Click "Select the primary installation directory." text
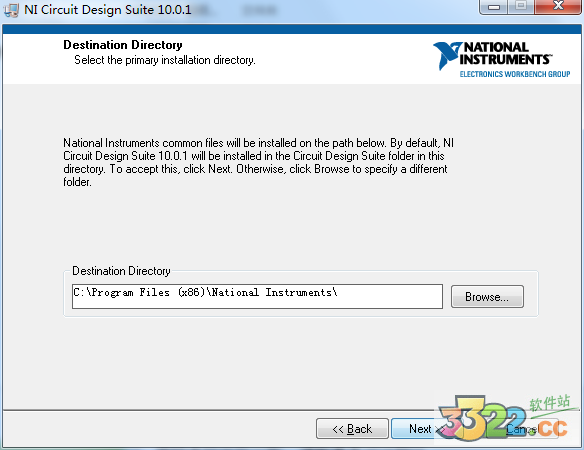This screenshot has width=584, height=450. [x=165, y=60]
